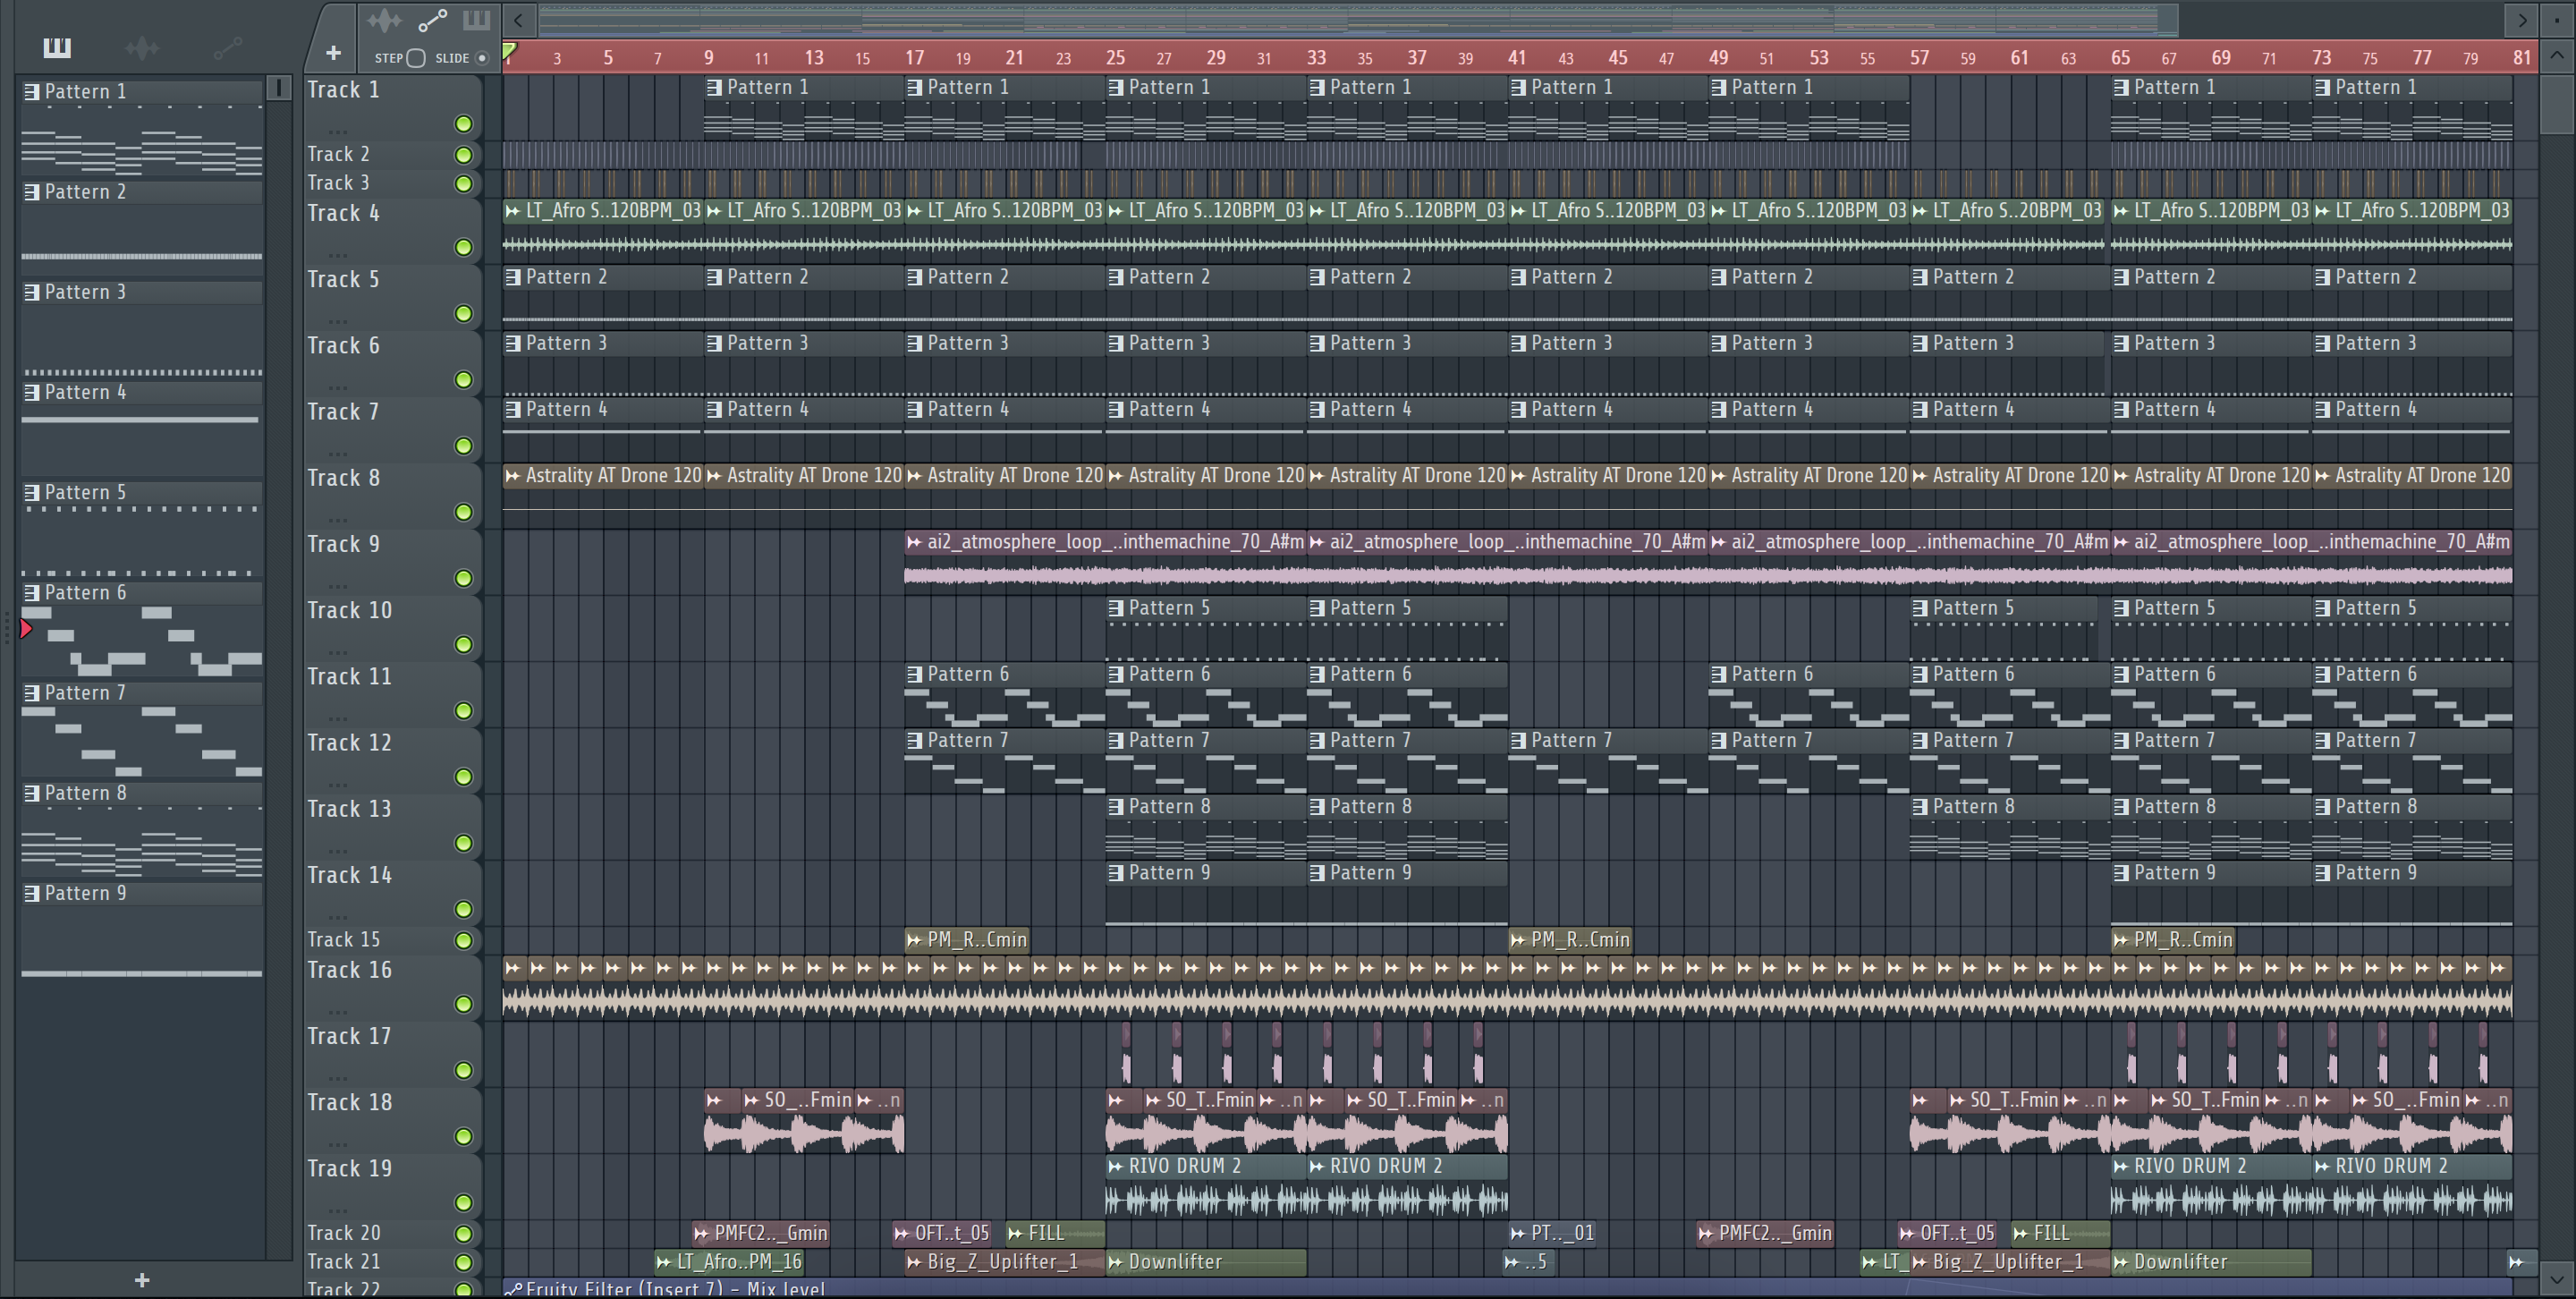The height and width of the screenshot is (1299, 2576).
Task: Open menu of first Astrality AT Drone clip
Action: [x=513, y=476]
